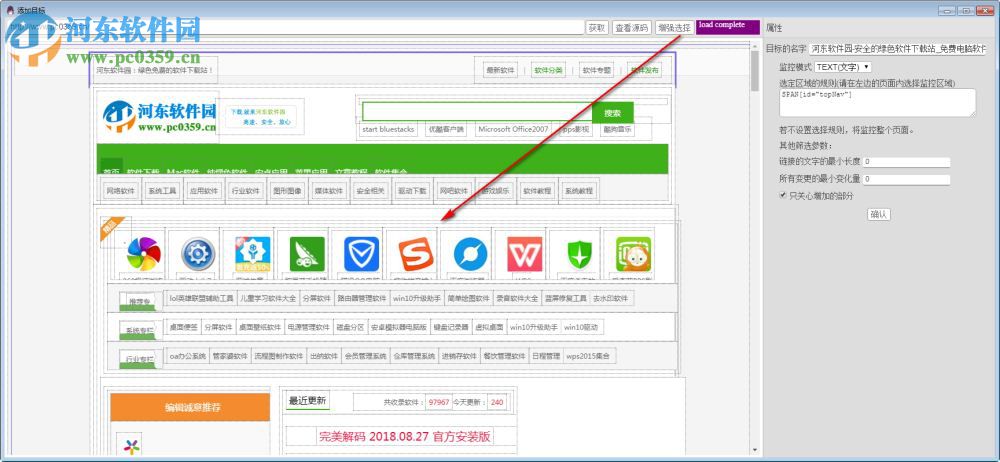Click the 查看源码 button
Image resolution: width=1000 pixels, height=462 pixels.
(631, 27)
